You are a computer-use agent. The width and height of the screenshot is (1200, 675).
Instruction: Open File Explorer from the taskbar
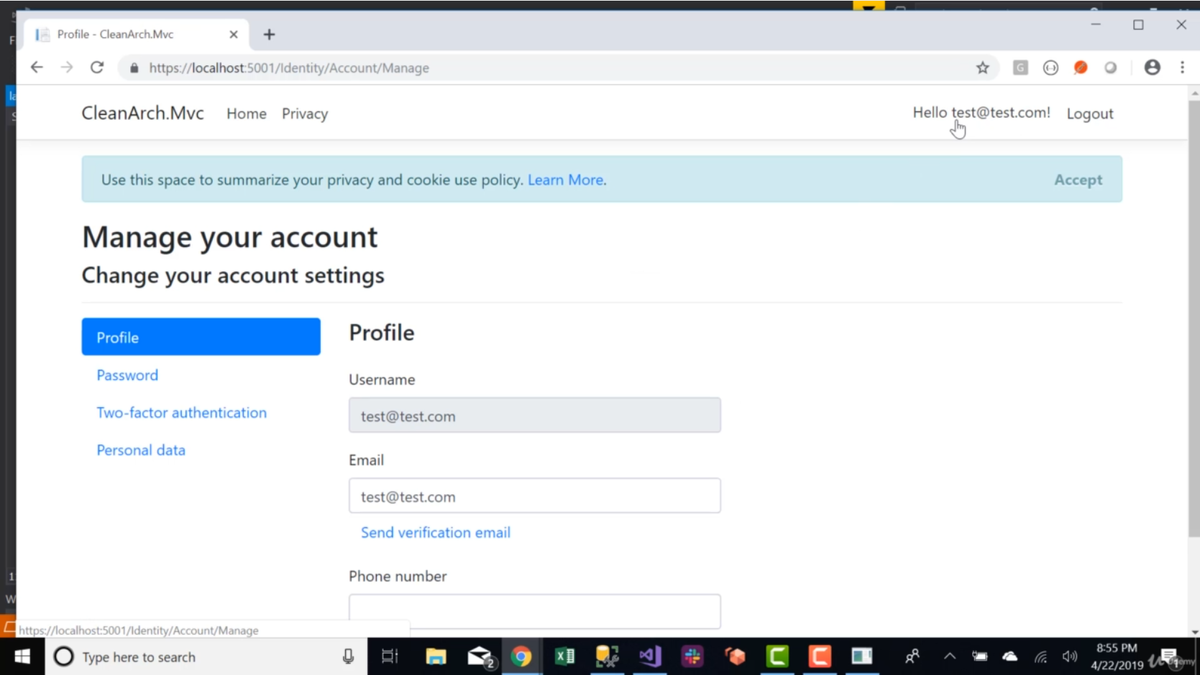pyautogui.click(x=436, y=657)
